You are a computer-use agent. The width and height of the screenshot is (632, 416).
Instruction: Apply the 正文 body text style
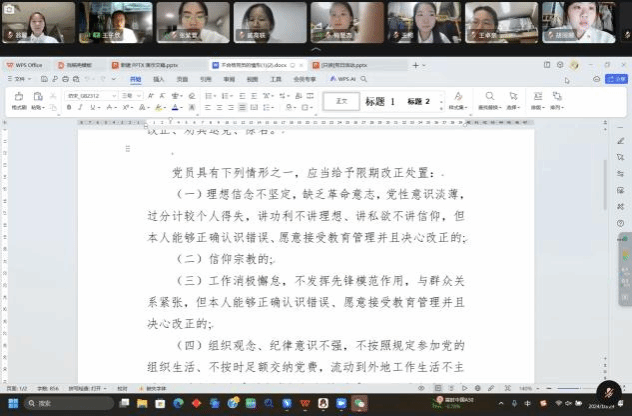[x=341, y=101]
